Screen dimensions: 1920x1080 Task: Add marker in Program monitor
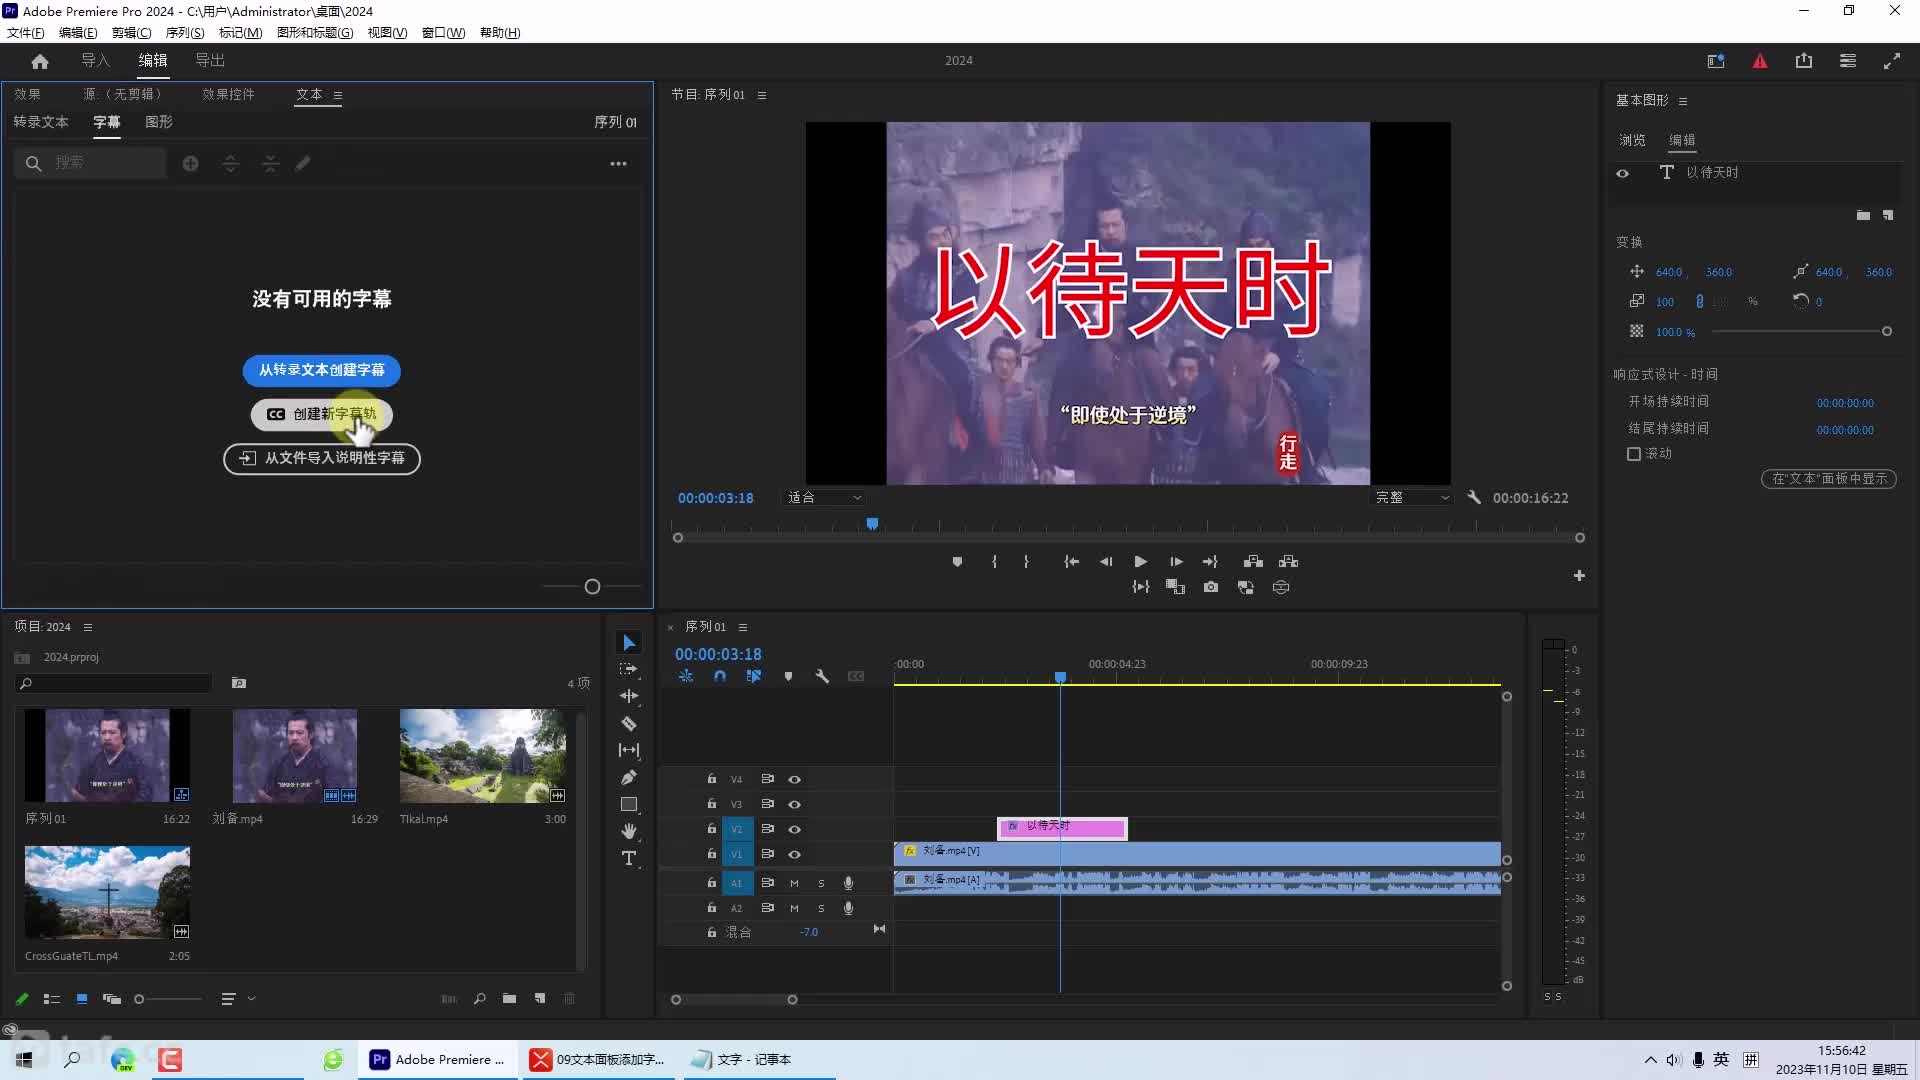tap(957, 562)
